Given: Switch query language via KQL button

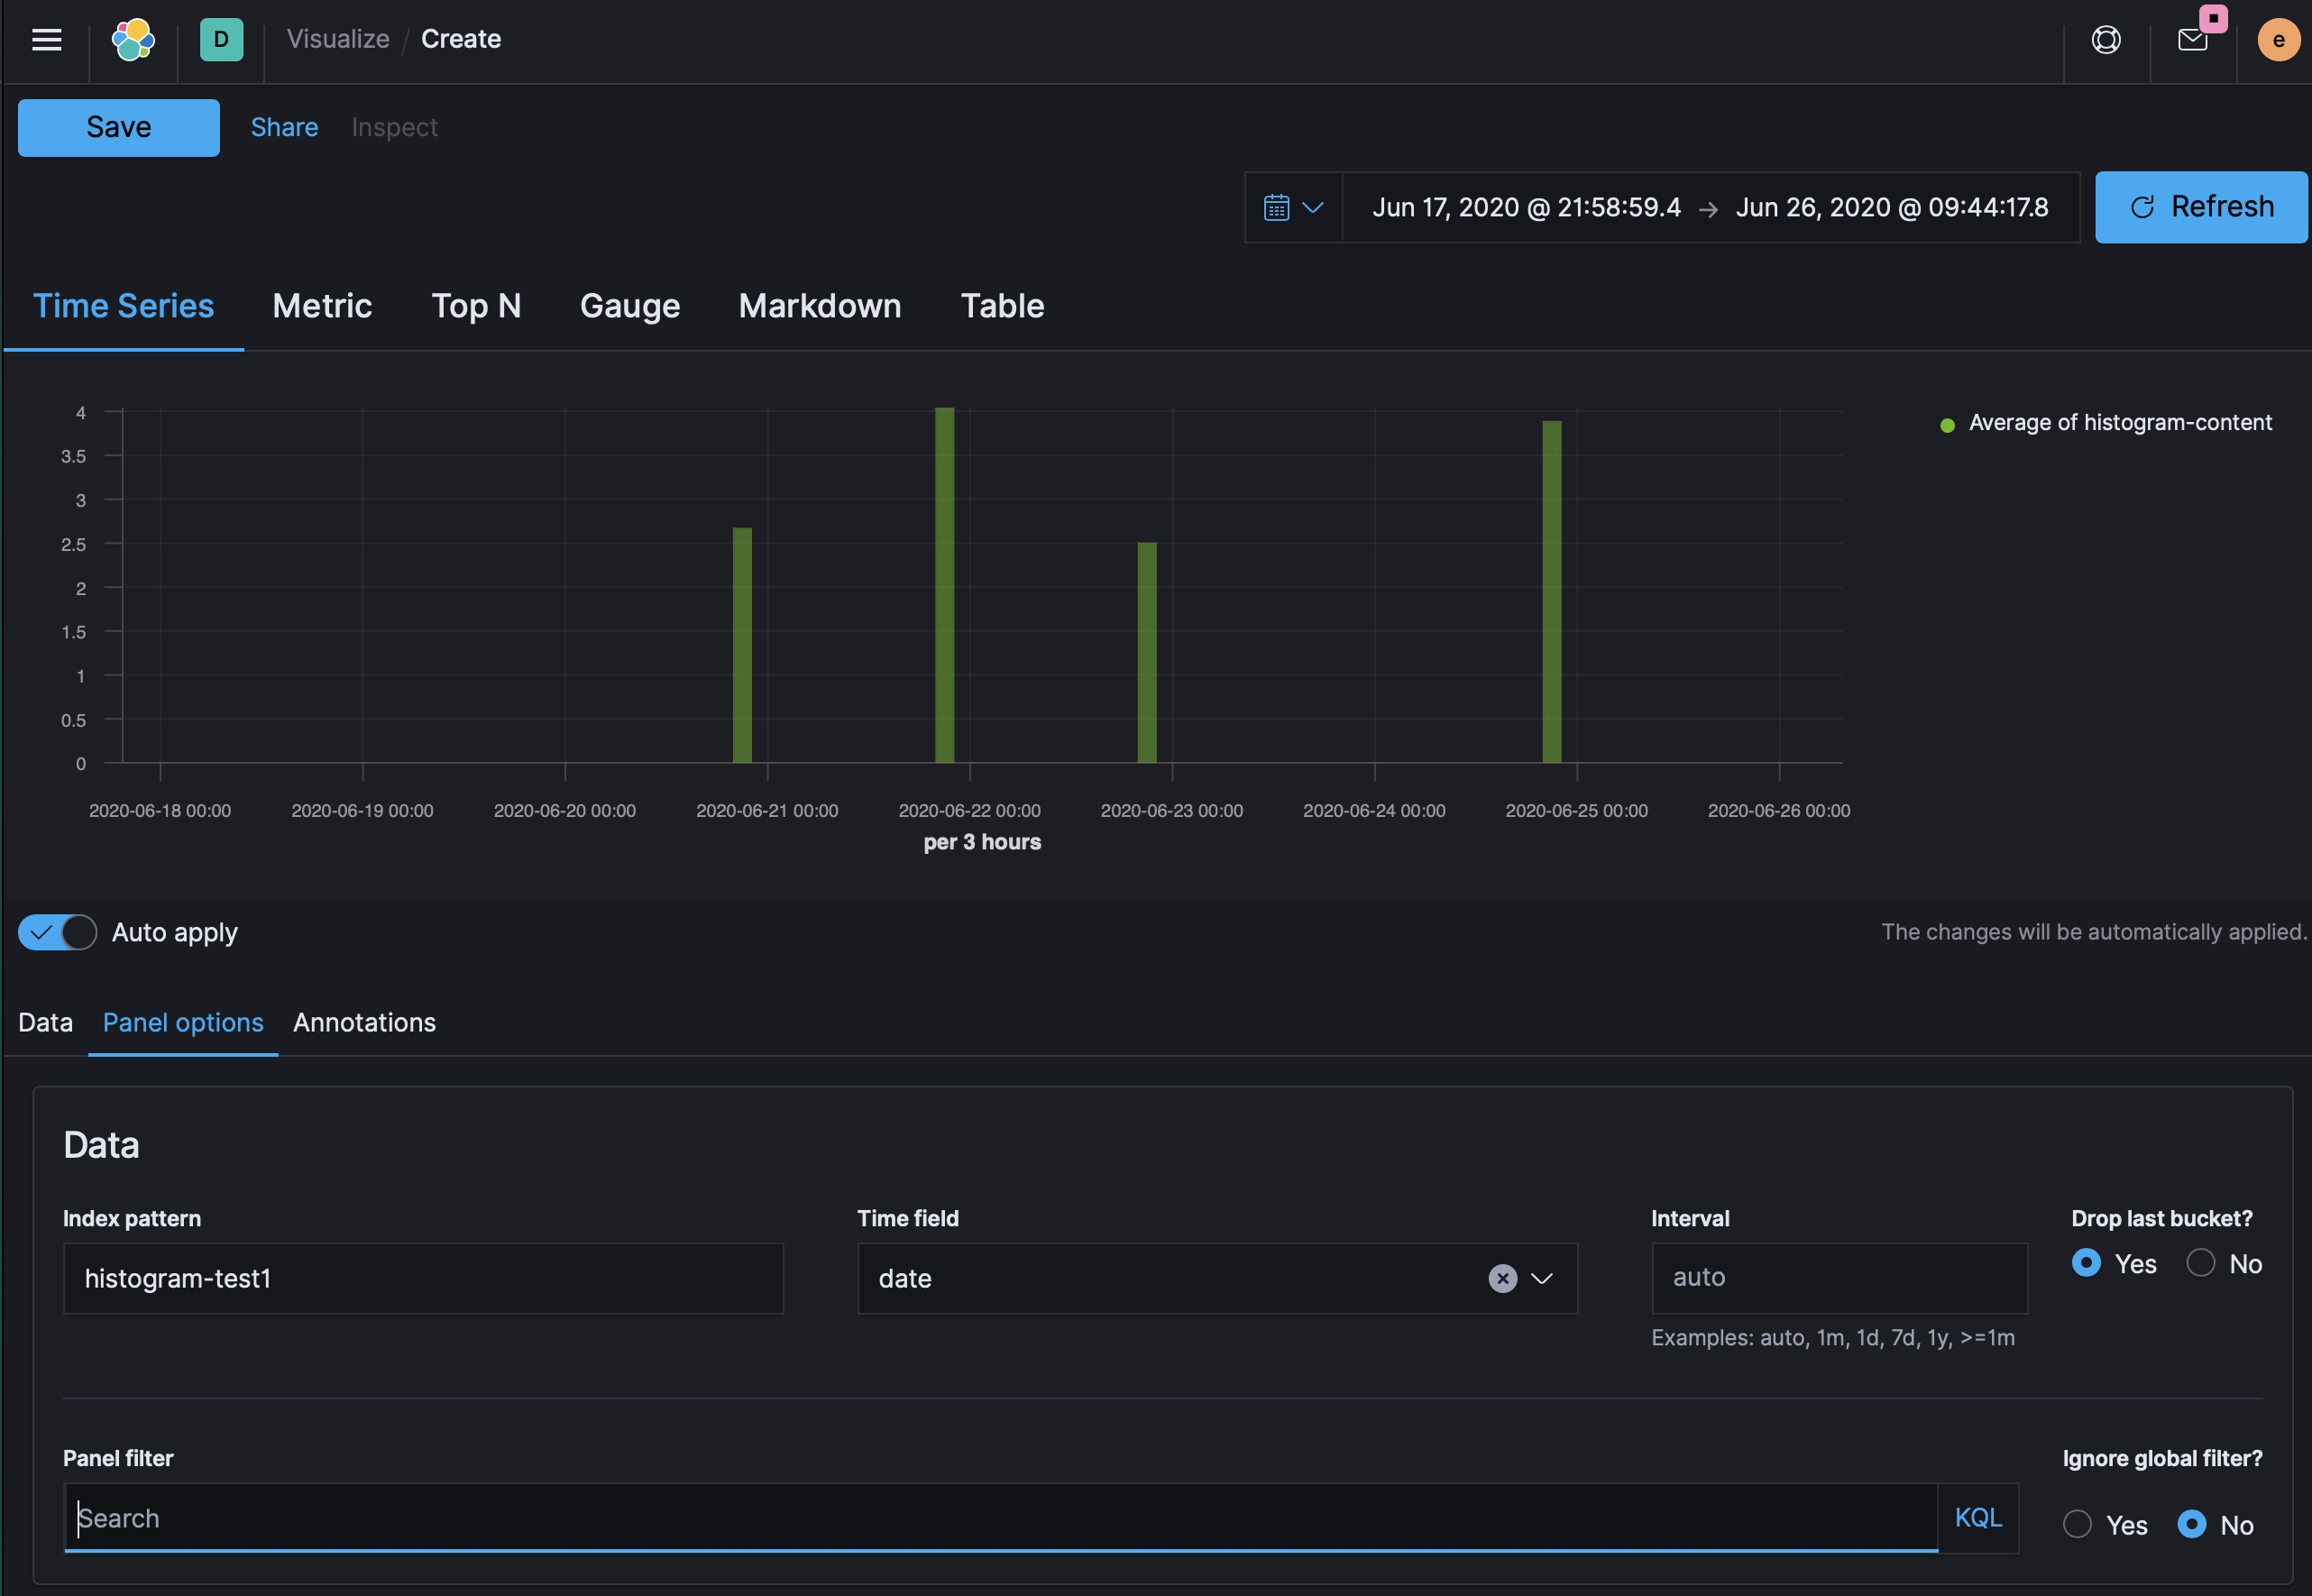Looking at the screenshot, I should (1978, 1517).
